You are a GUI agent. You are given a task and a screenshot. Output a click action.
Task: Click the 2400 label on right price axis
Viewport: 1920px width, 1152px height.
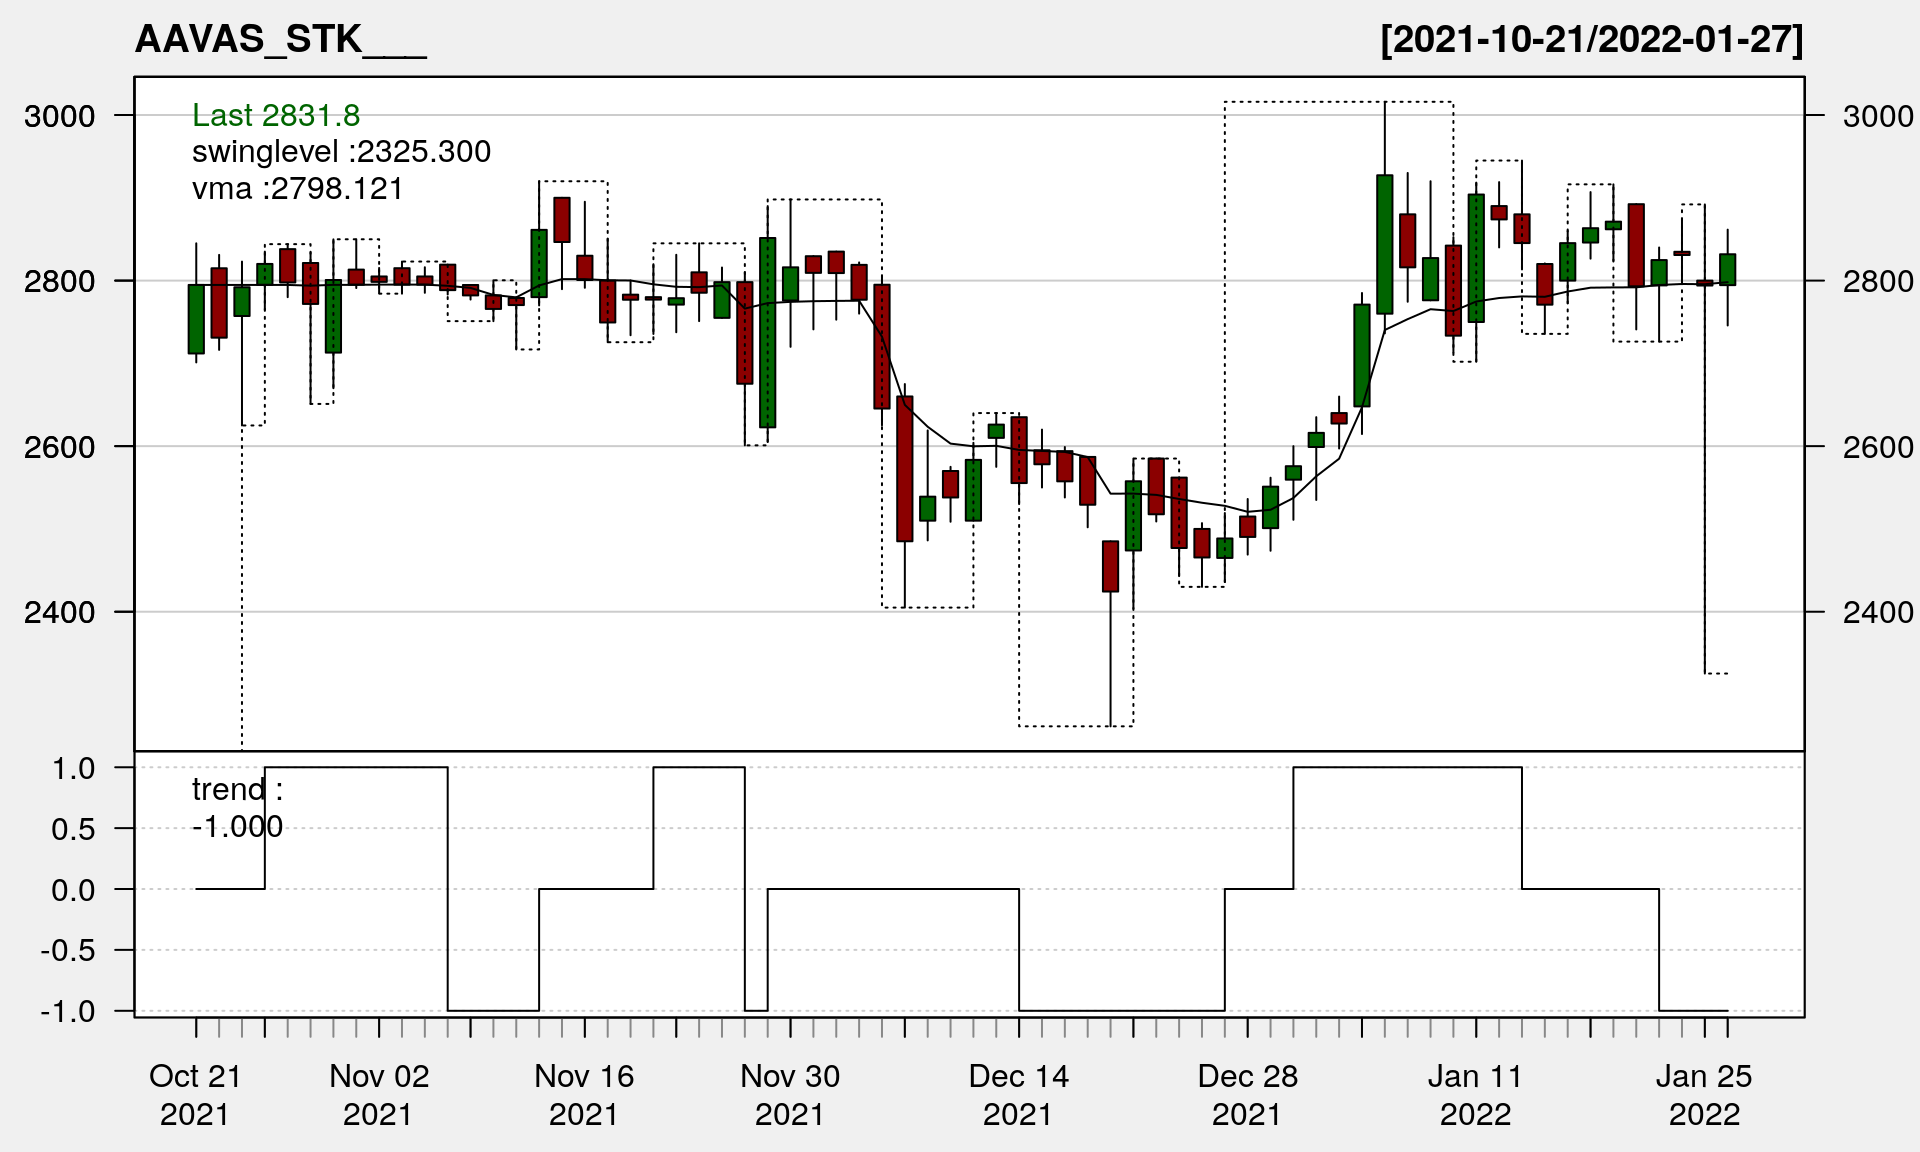(1878, 612)
